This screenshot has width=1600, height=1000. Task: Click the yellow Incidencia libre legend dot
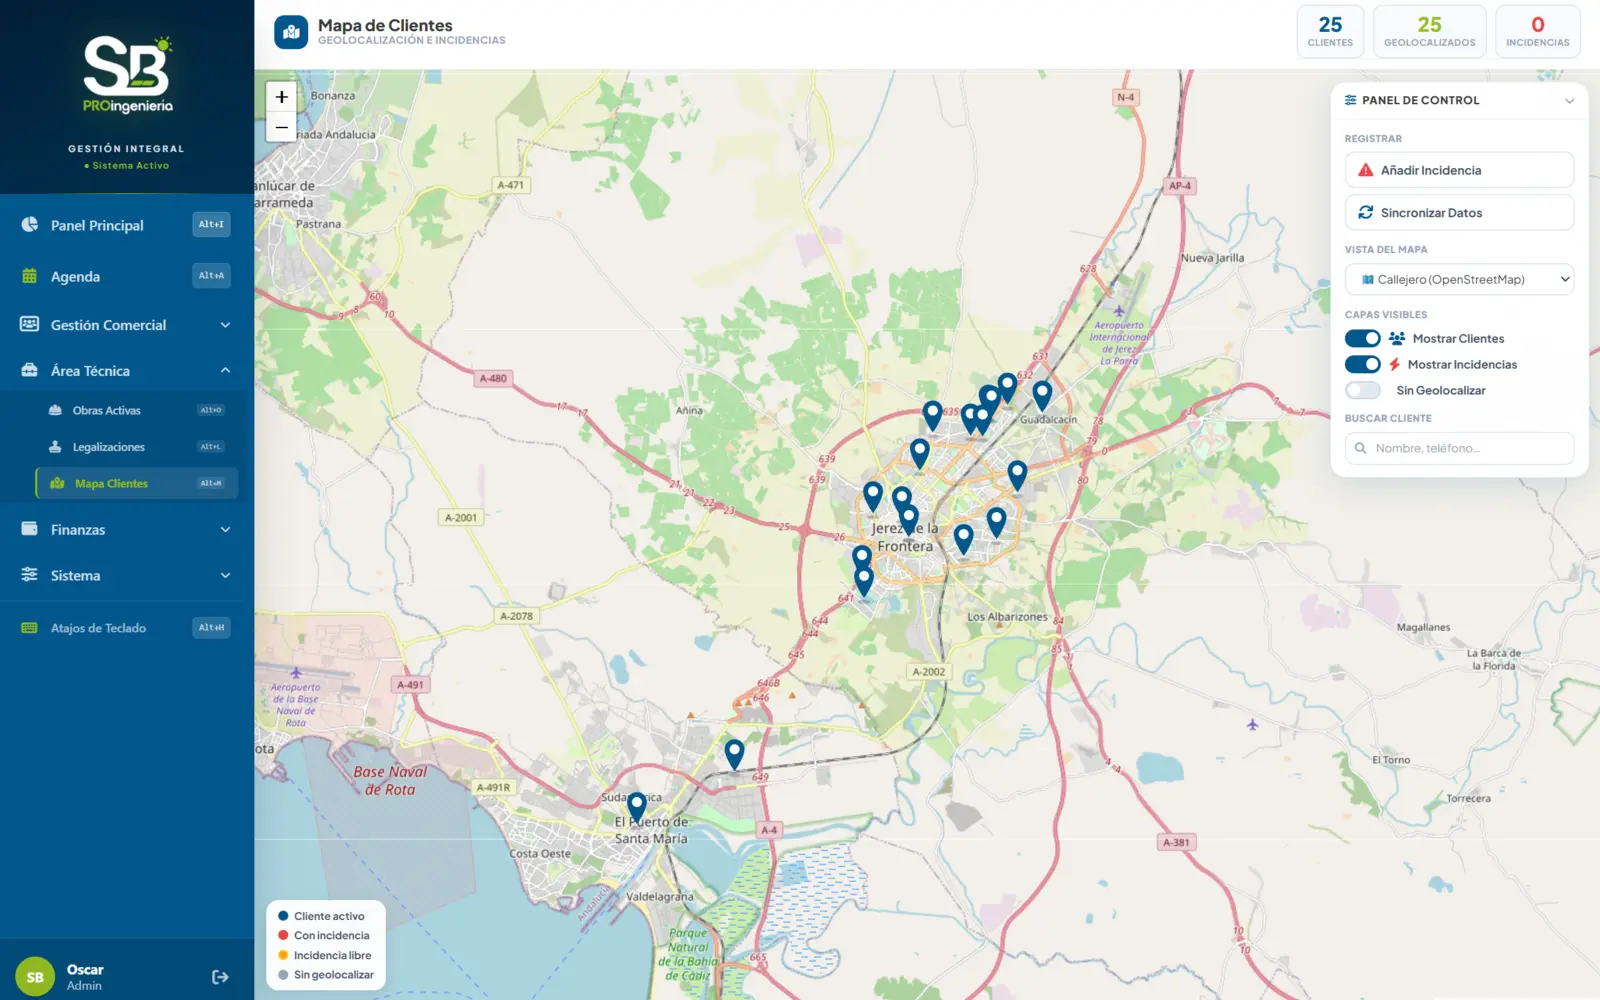pyautogui.click(x=283, y=955)
